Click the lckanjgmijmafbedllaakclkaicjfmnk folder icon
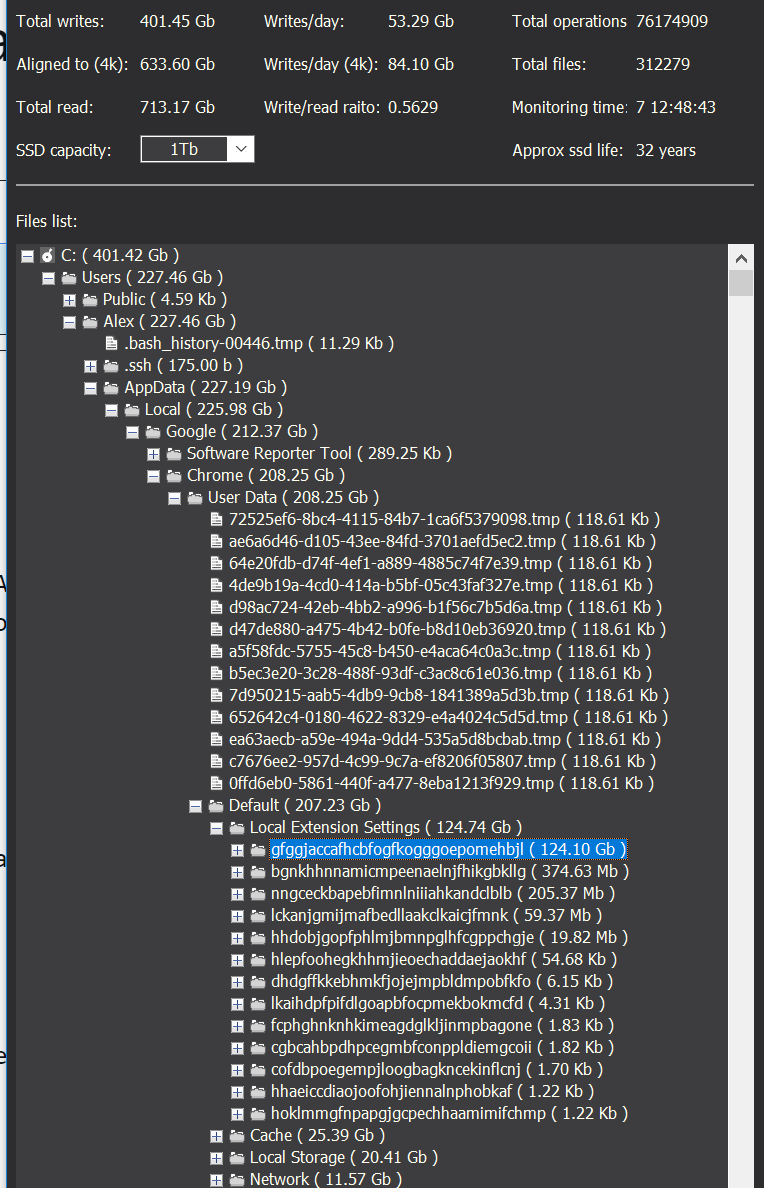The height and width of the screenshot is (1188, 764). [x=258, y=916]
